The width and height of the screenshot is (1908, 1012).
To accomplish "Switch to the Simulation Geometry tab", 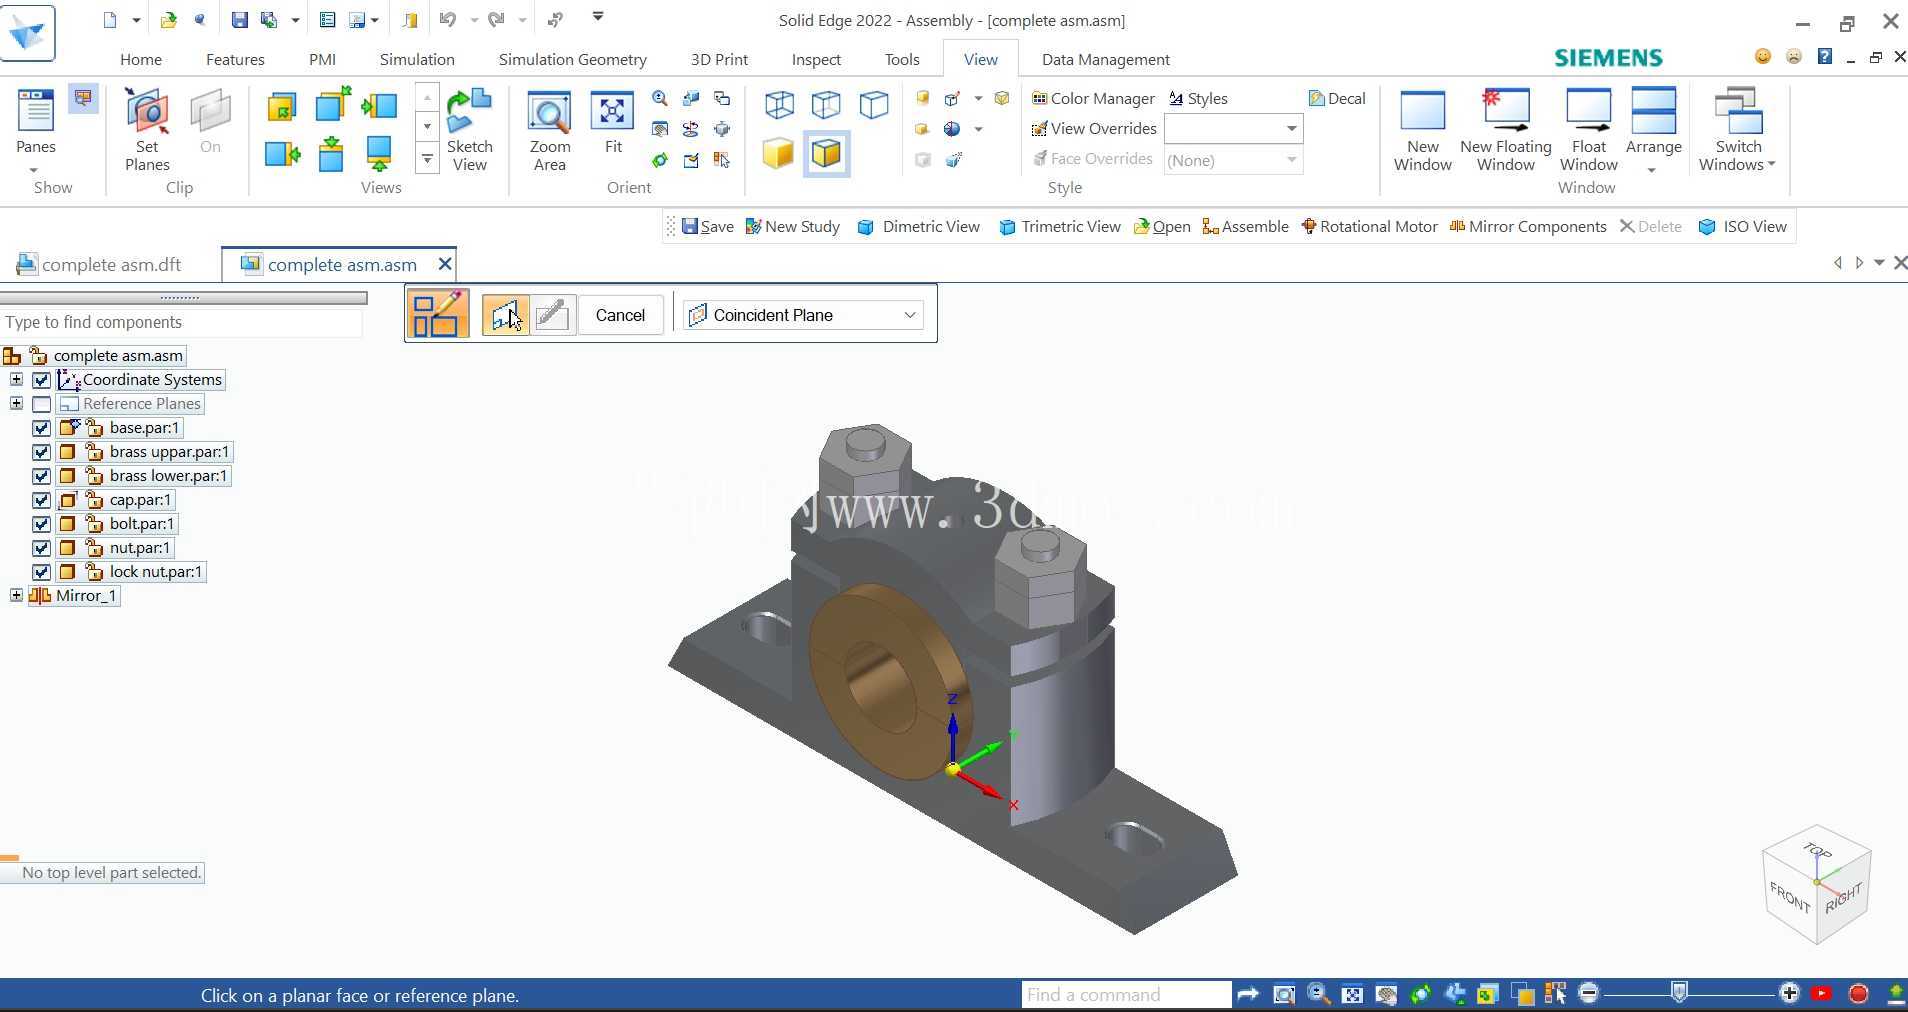I will (x=572, y=59).
